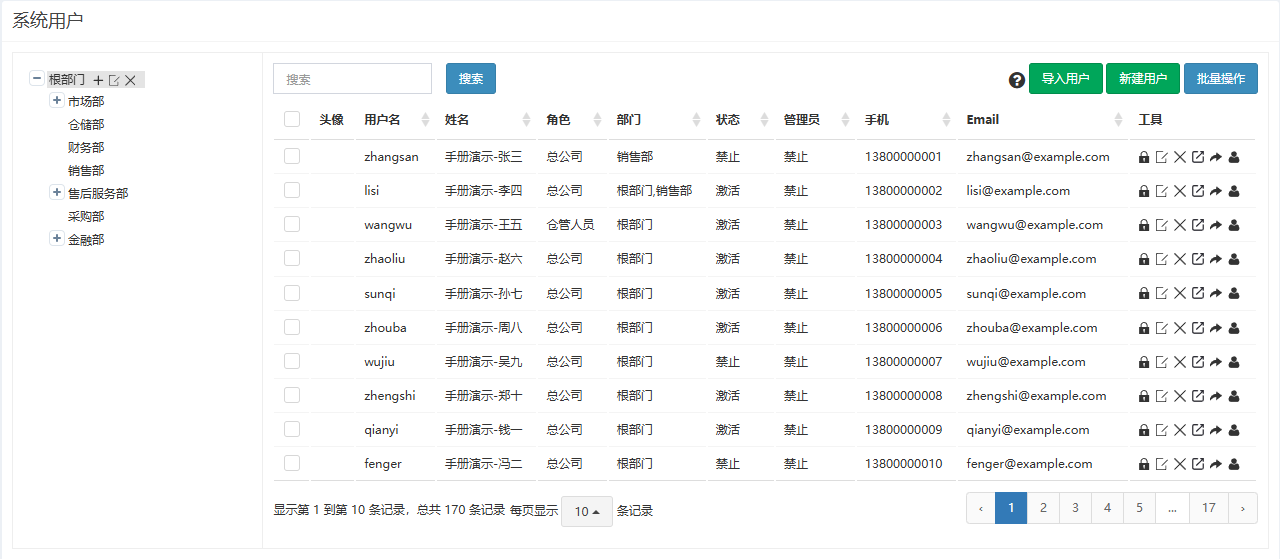Click the share arrow icon in sunqi's row
This screenshot has height=559, width=1280.
(1215, 294)
